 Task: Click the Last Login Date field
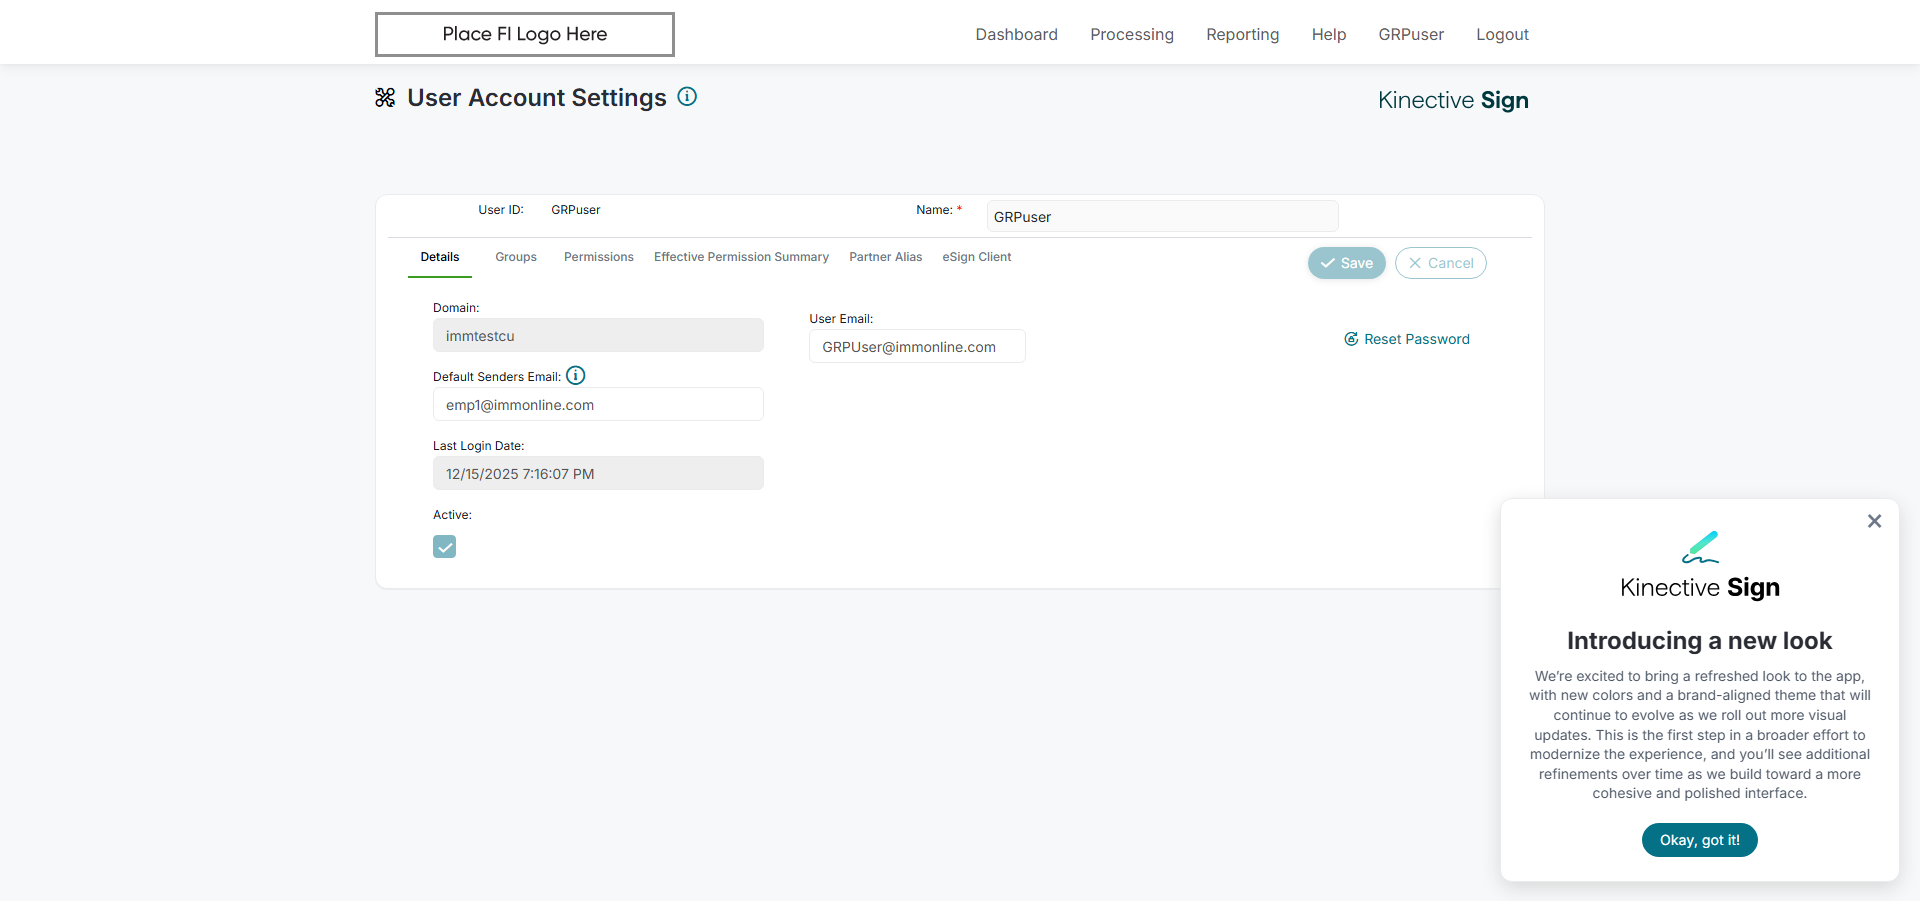tap(598, 473)
